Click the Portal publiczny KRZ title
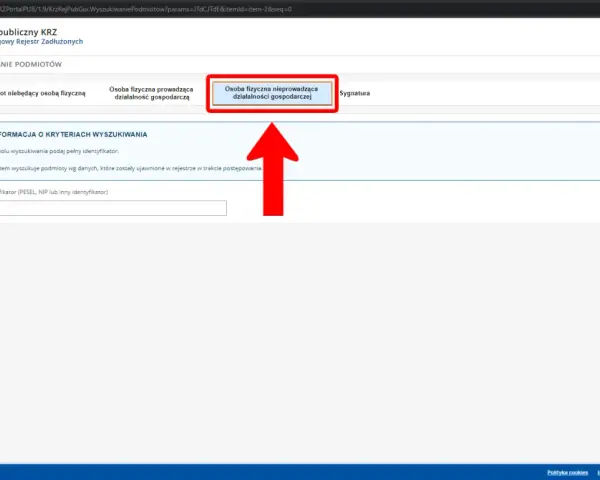The width and height of the screenshot is (600, 480). tap(28, 32)
